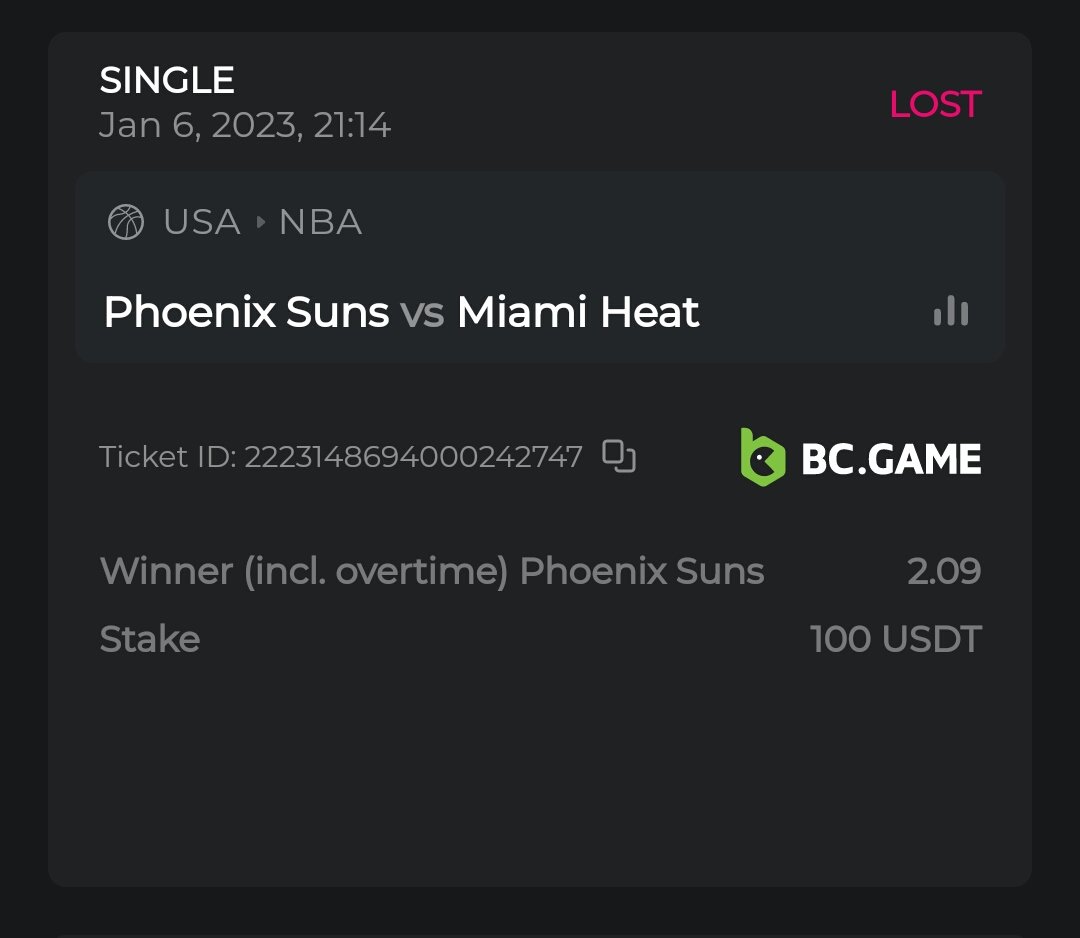The width and height of the screenshot is (1080, 938).
Task: Click empty space below the Stake row
Action: [540, 770]
